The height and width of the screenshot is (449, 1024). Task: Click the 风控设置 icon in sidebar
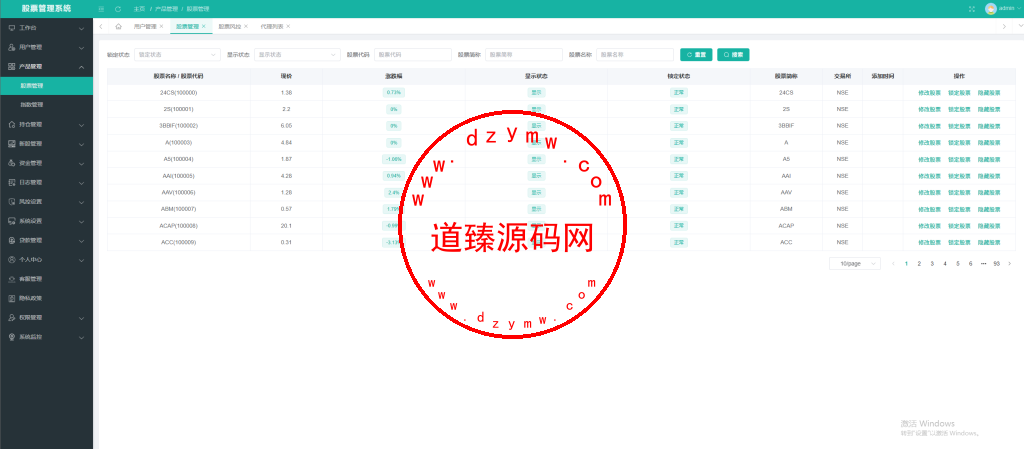[12, 202]
